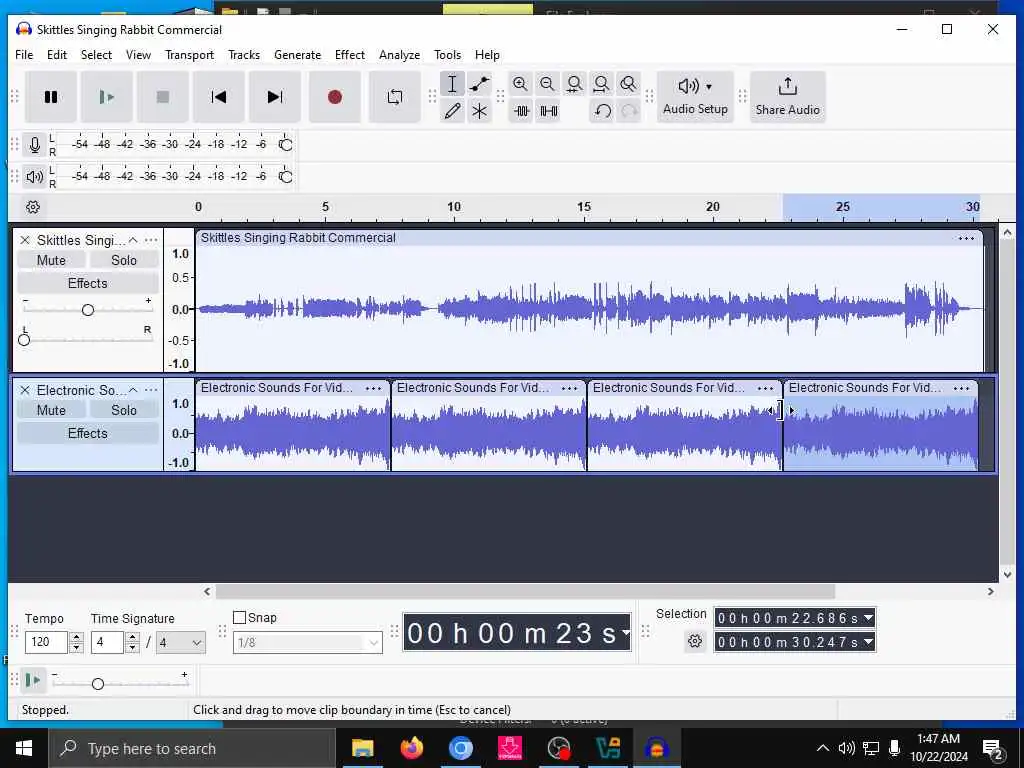This screenshot has width=1024, height=768.
Task: Toggle the Loop playback button
Action: point(394,97)
